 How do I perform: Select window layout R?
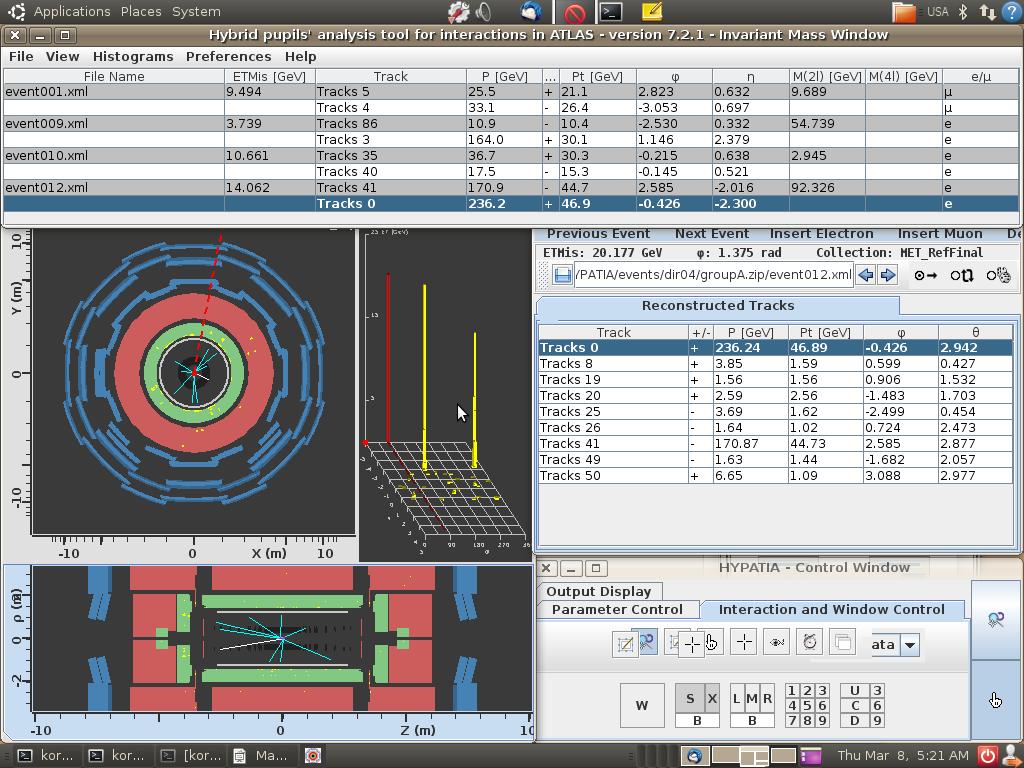(767, 699)
